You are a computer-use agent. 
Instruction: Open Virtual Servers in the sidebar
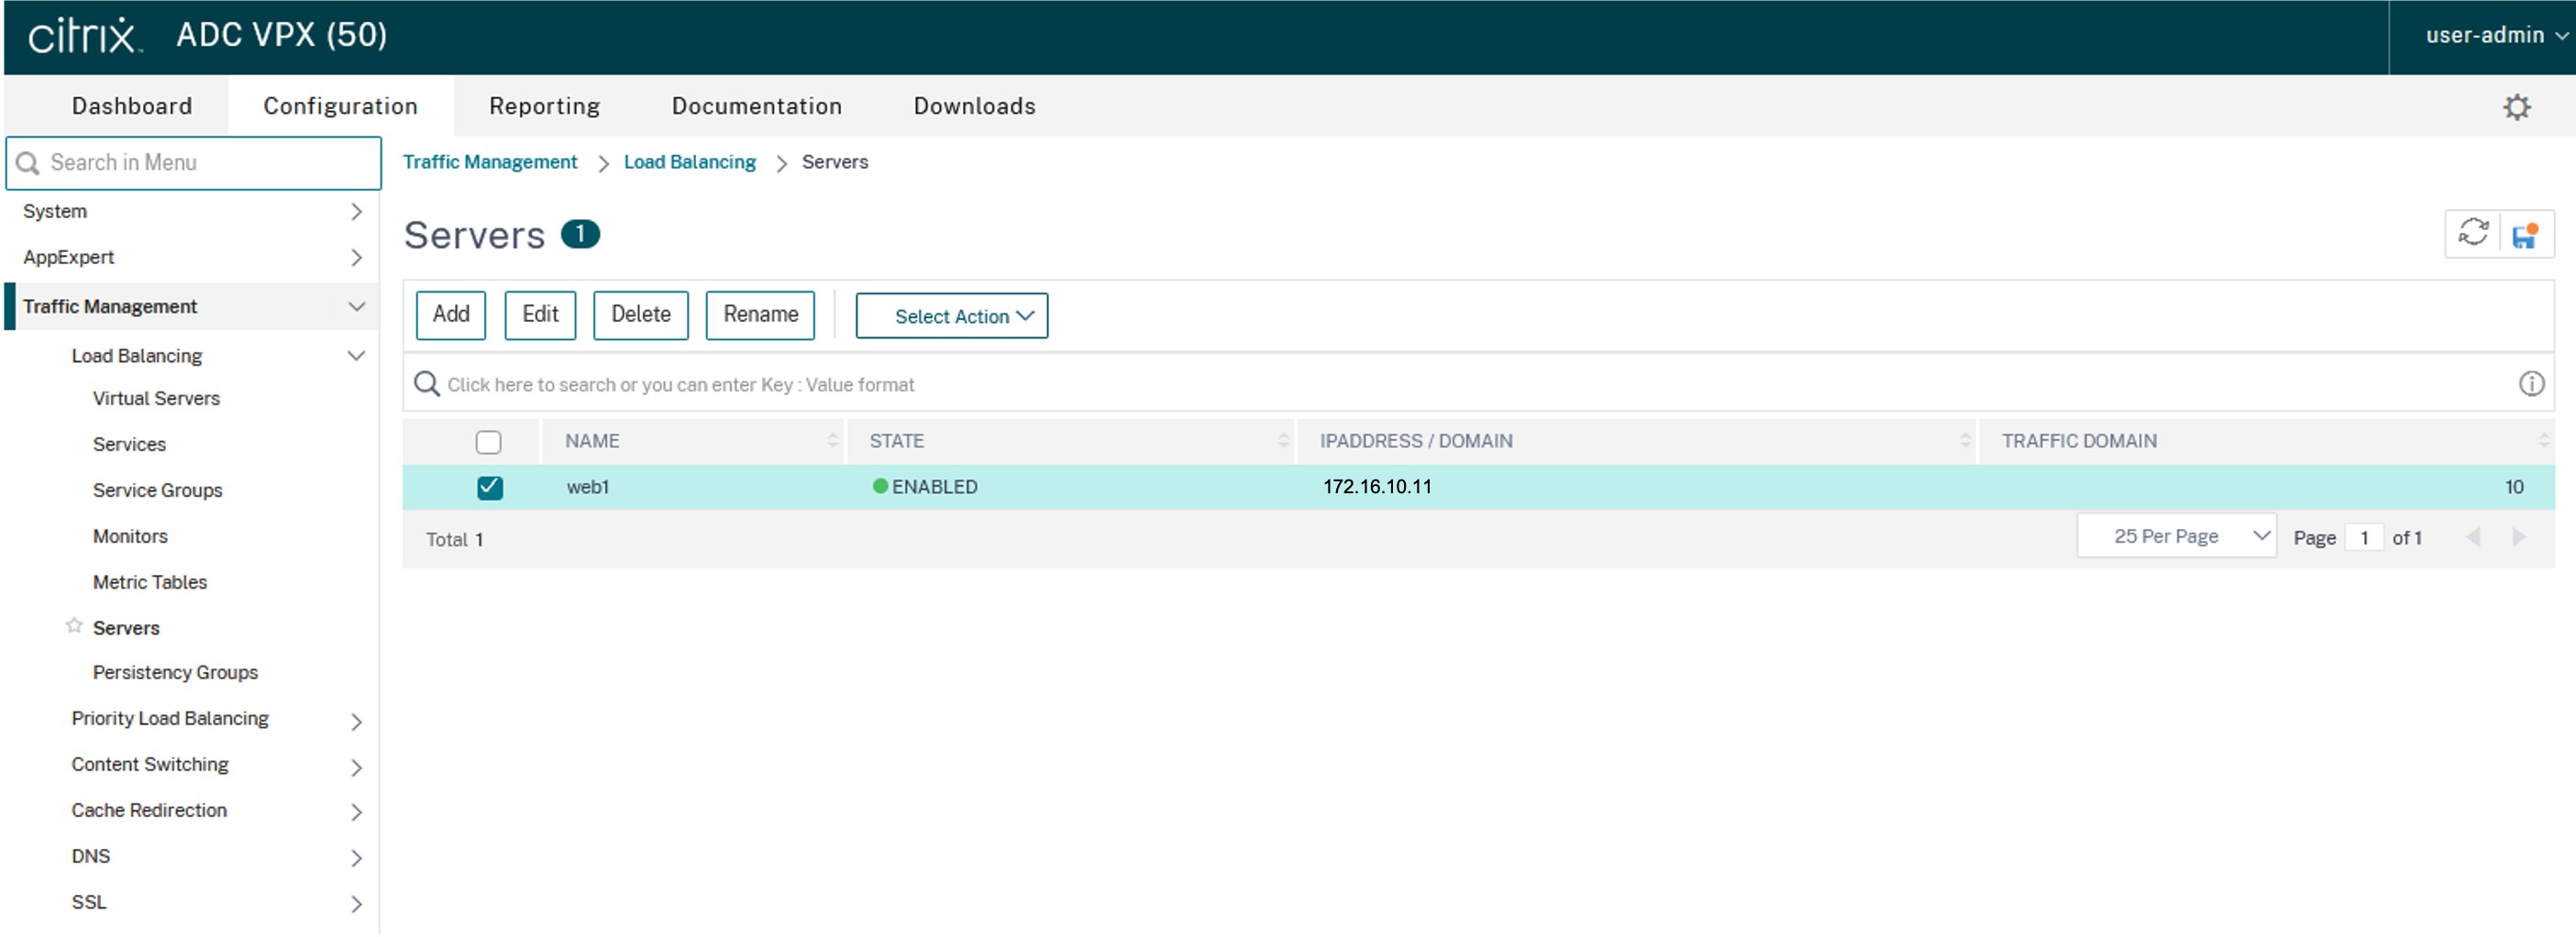[156, 398]
